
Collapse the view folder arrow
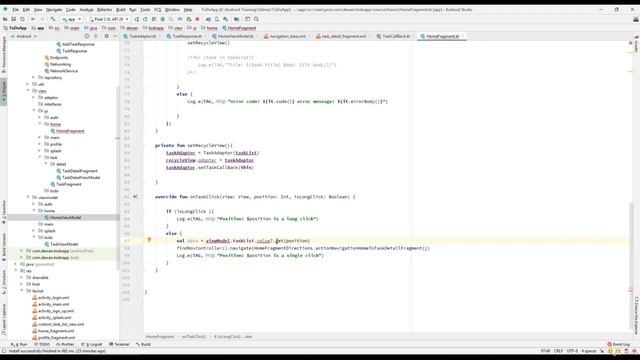click(x=28, y=91)
